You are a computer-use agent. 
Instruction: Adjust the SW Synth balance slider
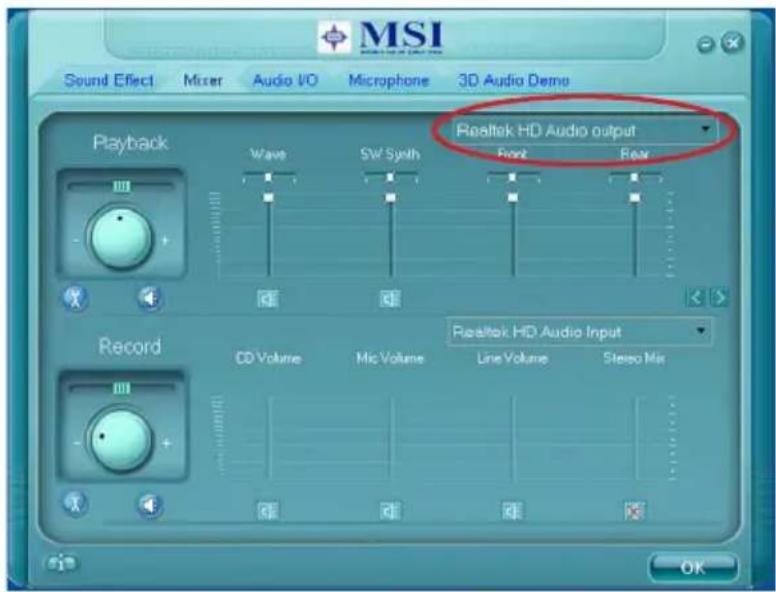point(390,177)
